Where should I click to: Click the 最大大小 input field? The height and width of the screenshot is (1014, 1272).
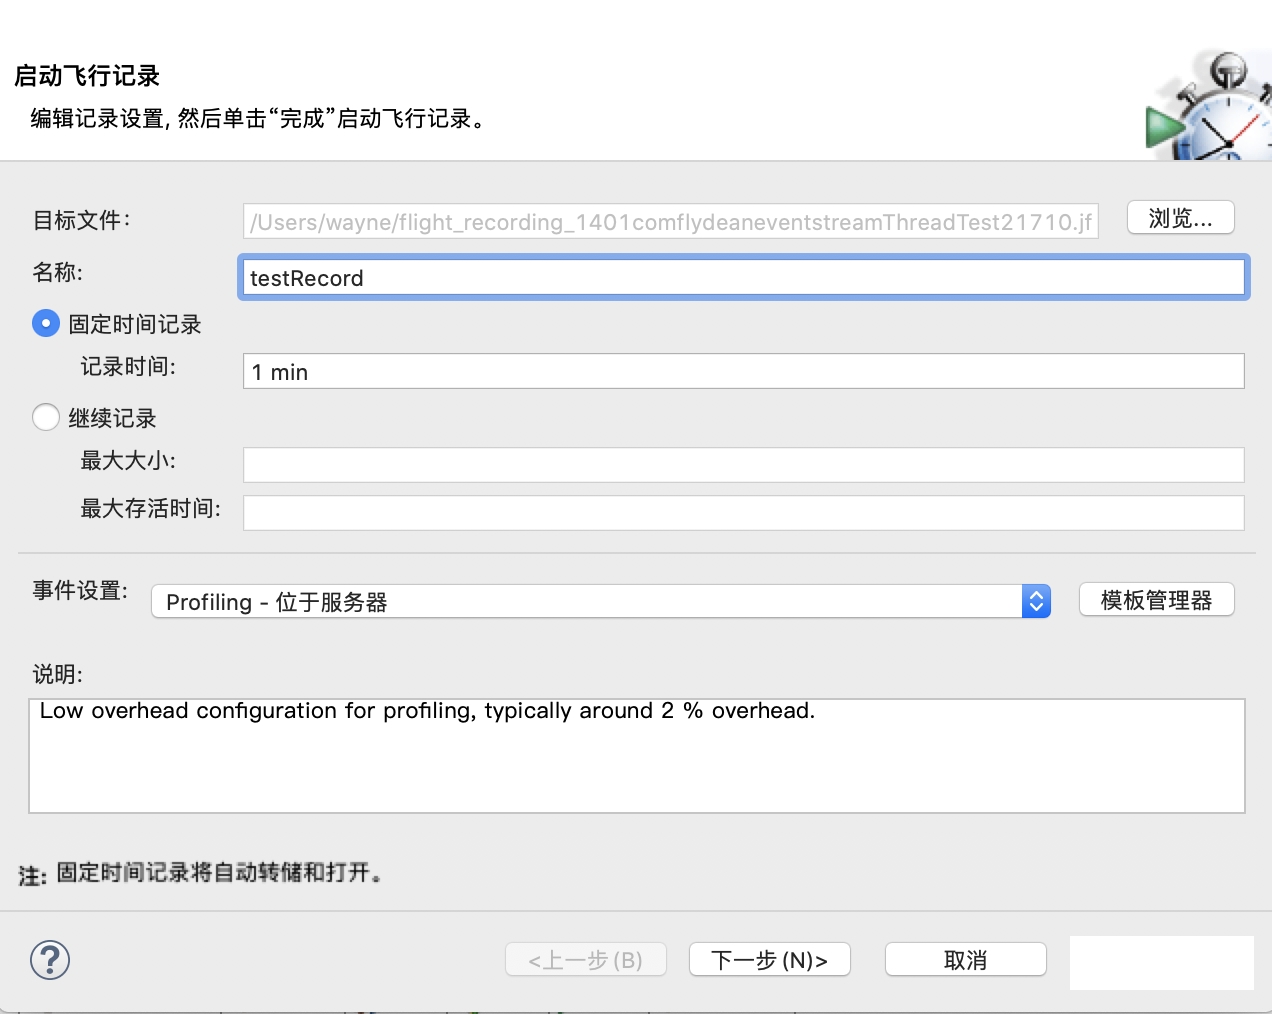click(x=743, y=465)
